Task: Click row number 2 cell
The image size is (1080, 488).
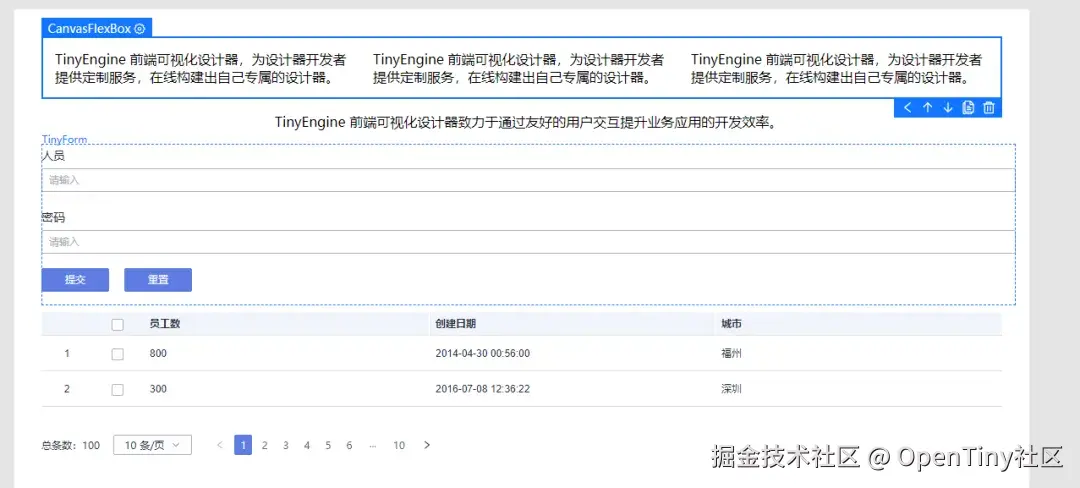Action: pos(67,390)
